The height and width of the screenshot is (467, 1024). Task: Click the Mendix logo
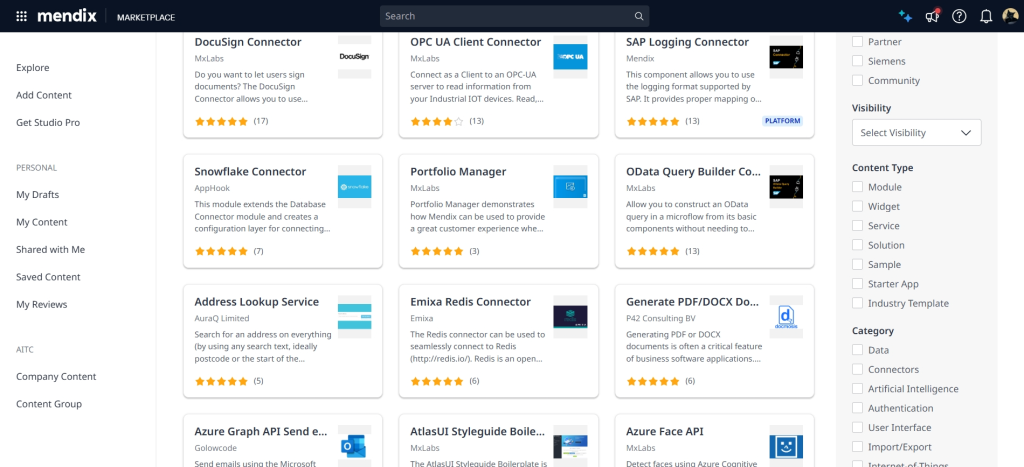pos(67,16)
